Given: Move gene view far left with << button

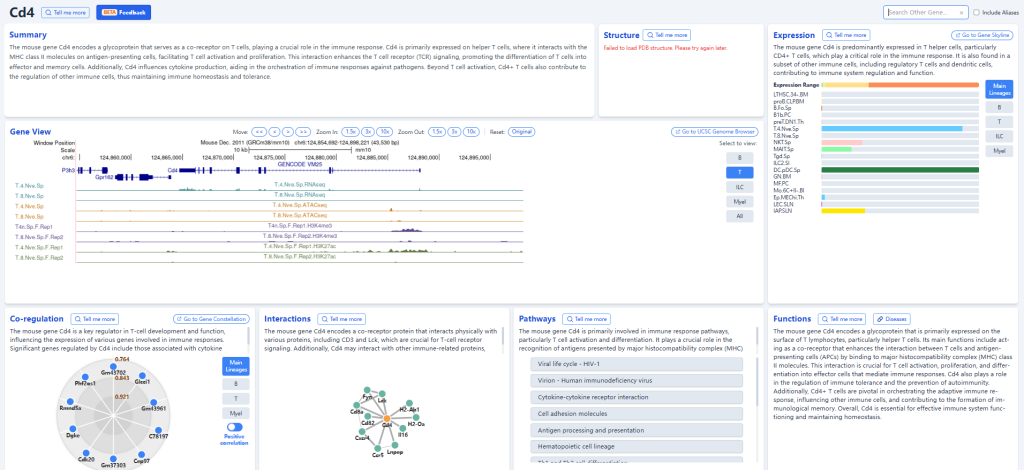Looking at the screenshot, I should point(259,132).
